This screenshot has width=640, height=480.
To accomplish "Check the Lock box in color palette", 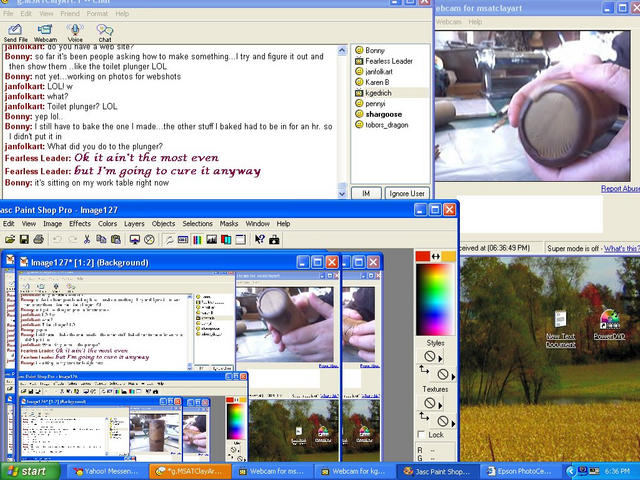I will point(422,435).
